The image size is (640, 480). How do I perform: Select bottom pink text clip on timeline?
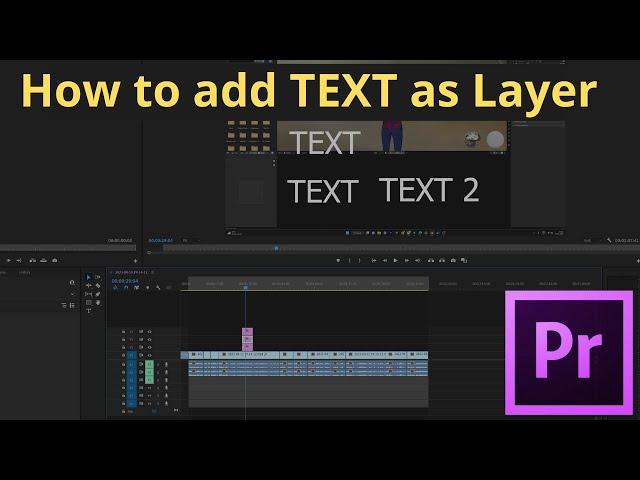(247, 347)
